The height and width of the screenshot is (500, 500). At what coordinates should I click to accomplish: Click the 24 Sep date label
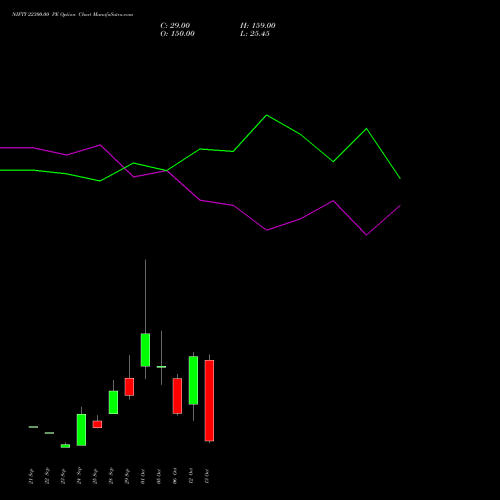click(79, 476)
